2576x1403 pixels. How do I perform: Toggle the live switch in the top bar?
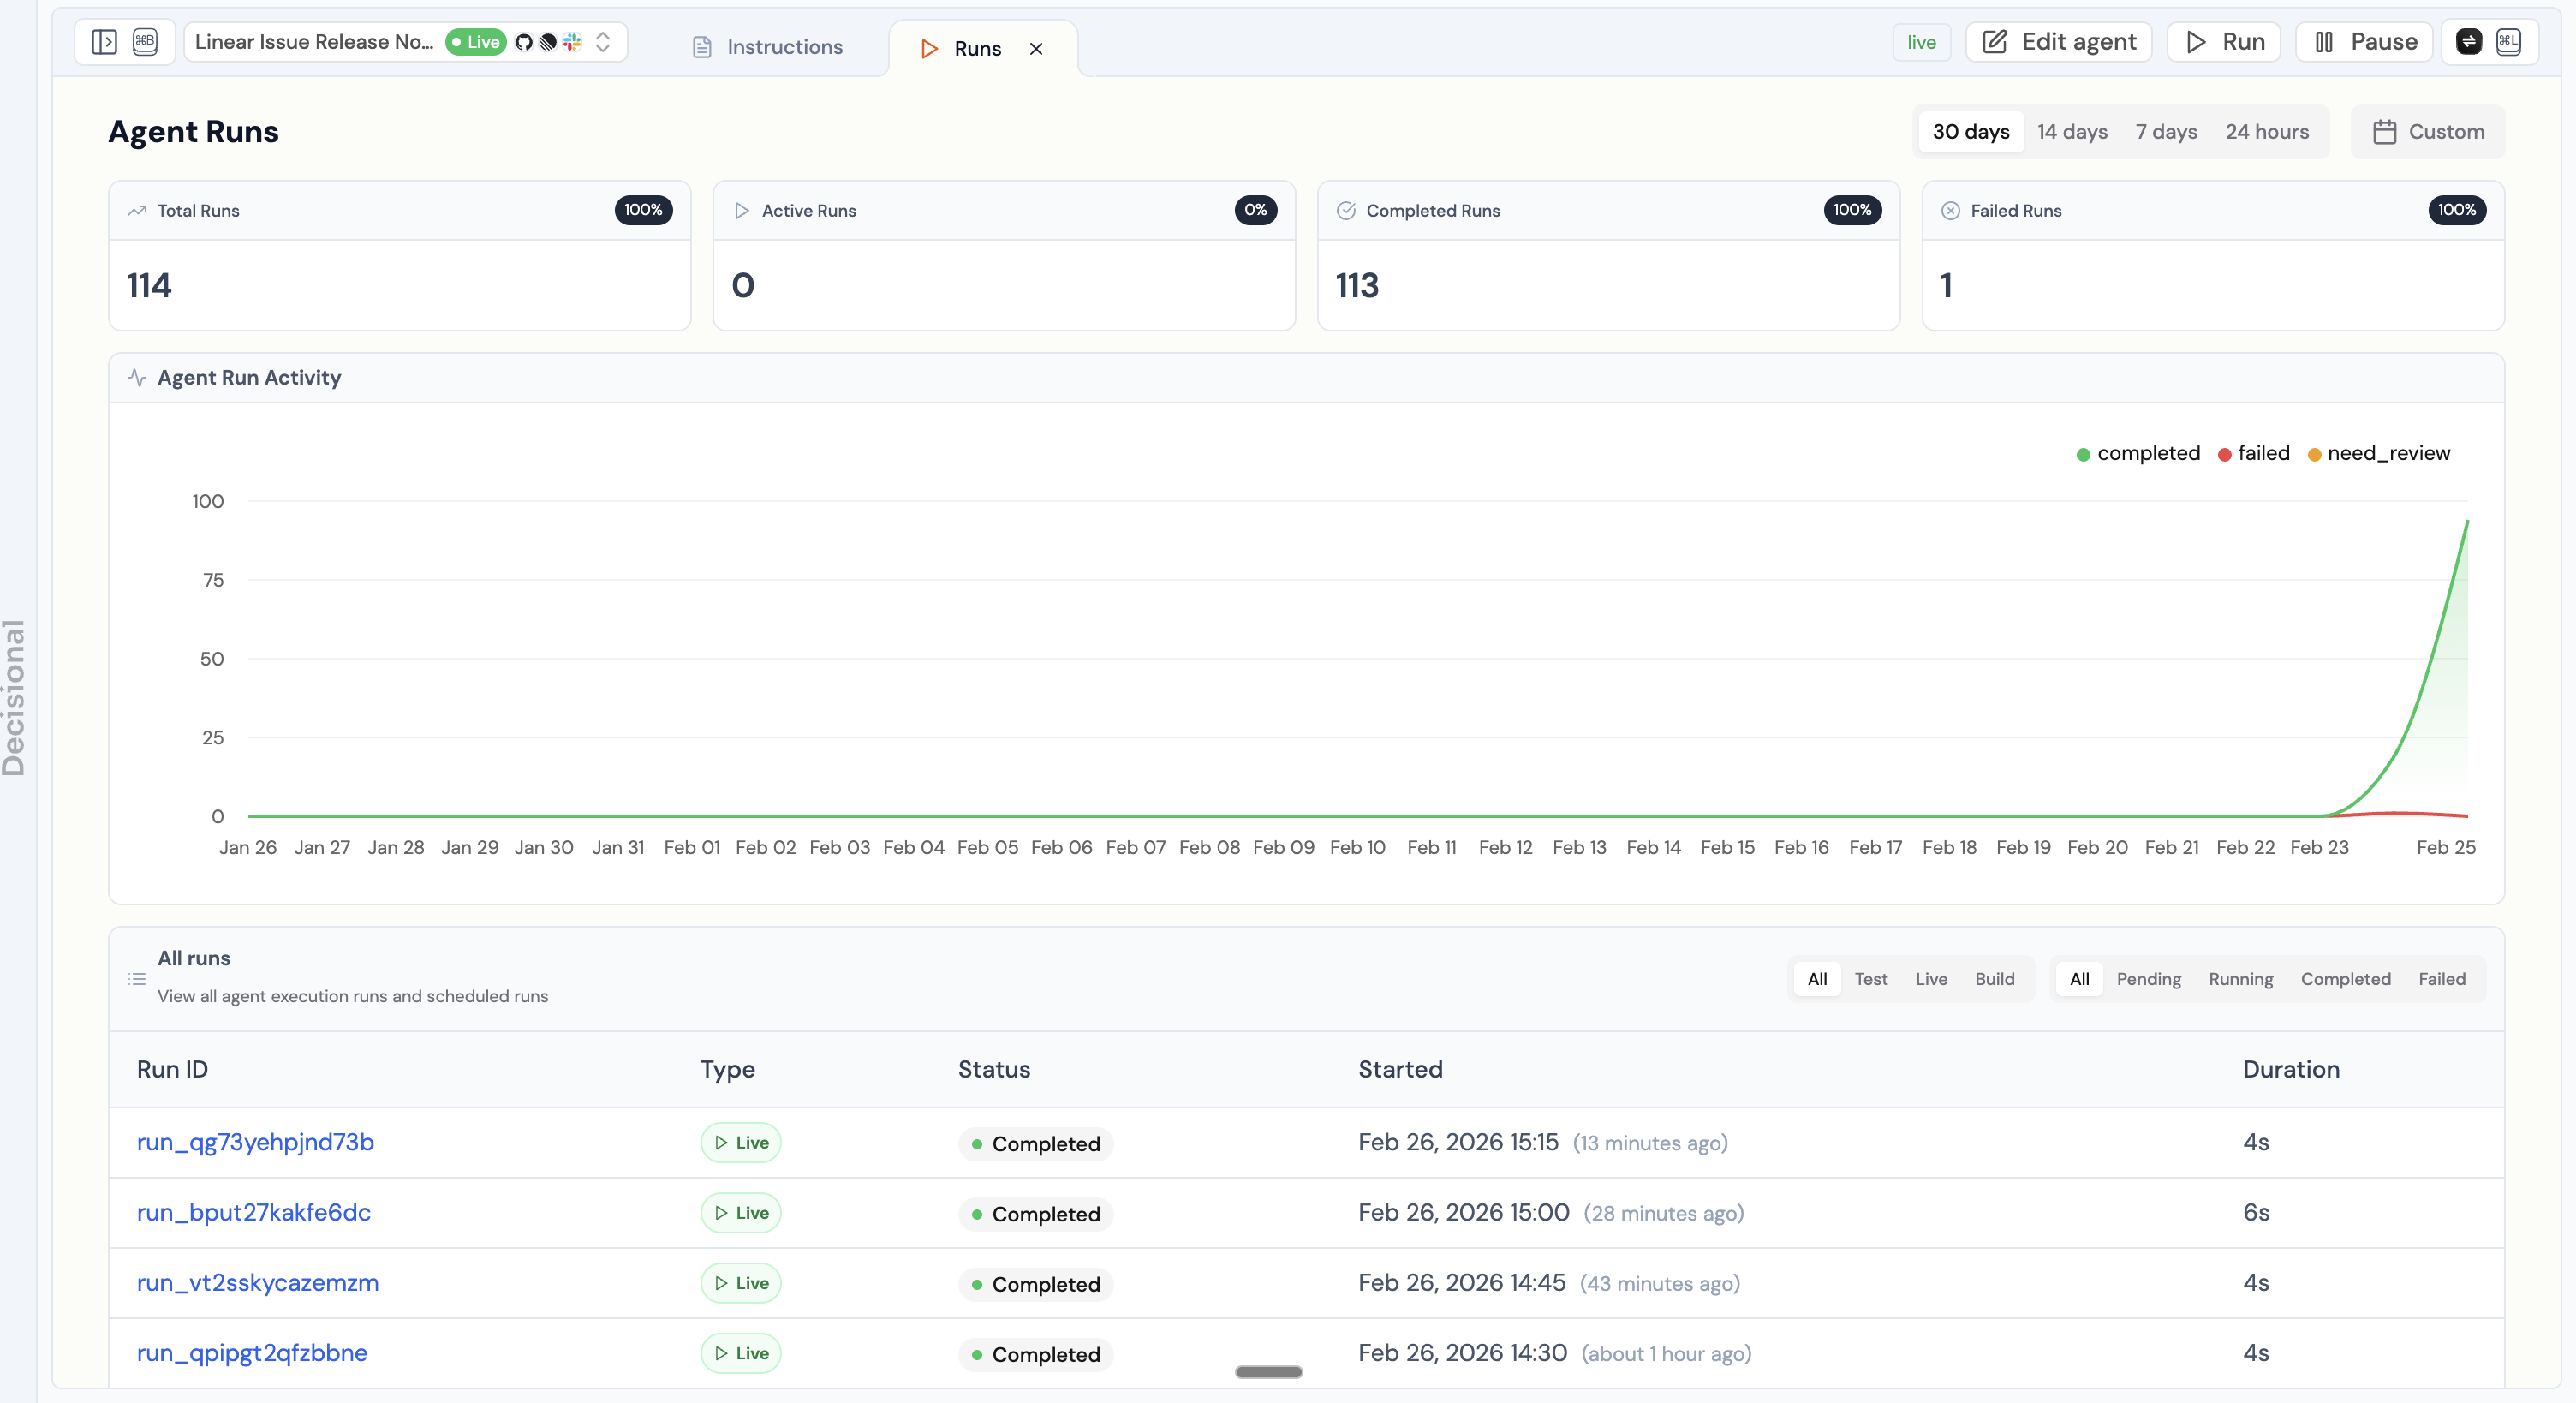tap(1921, 42)
